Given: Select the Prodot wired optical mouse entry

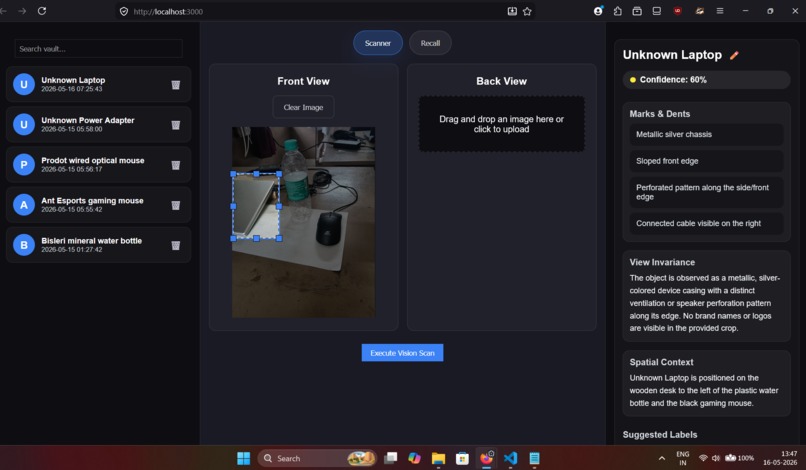Looking at the screenshot, I should coord(98,165).
